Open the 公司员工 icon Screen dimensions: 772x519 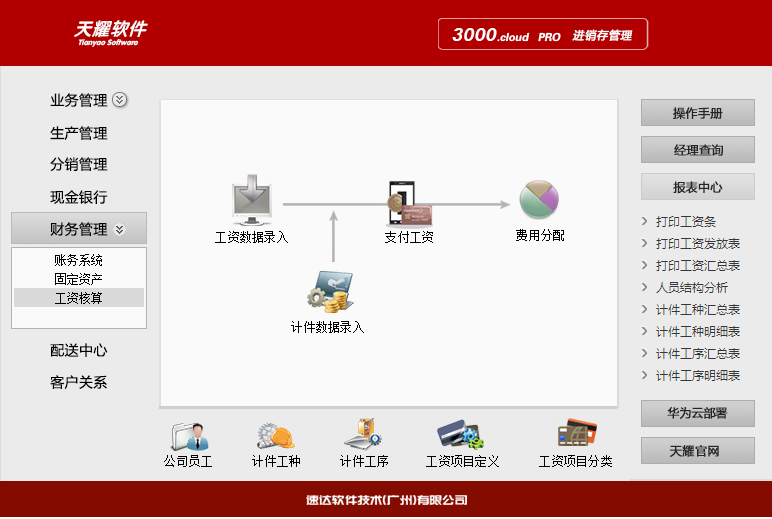[x=188, y=436]
